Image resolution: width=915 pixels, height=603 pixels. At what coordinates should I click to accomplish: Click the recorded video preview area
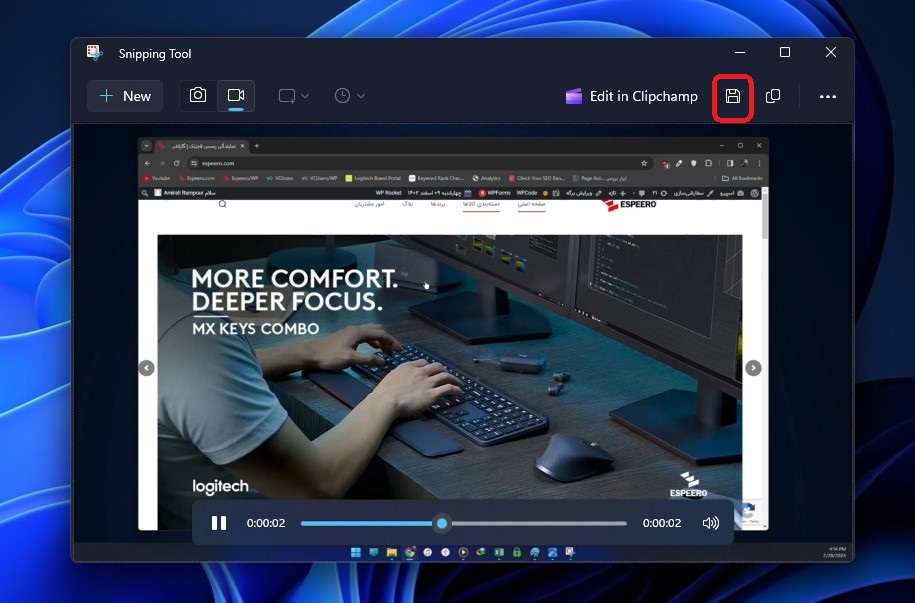462,342
